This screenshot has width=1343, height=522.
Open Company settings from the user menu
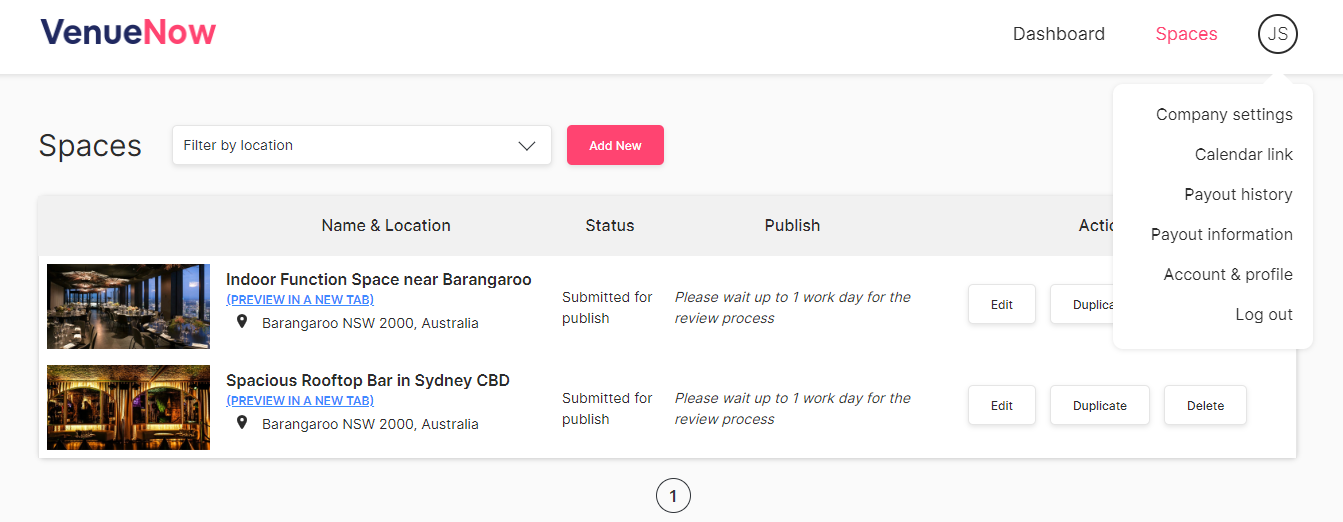coord(1224,114)
